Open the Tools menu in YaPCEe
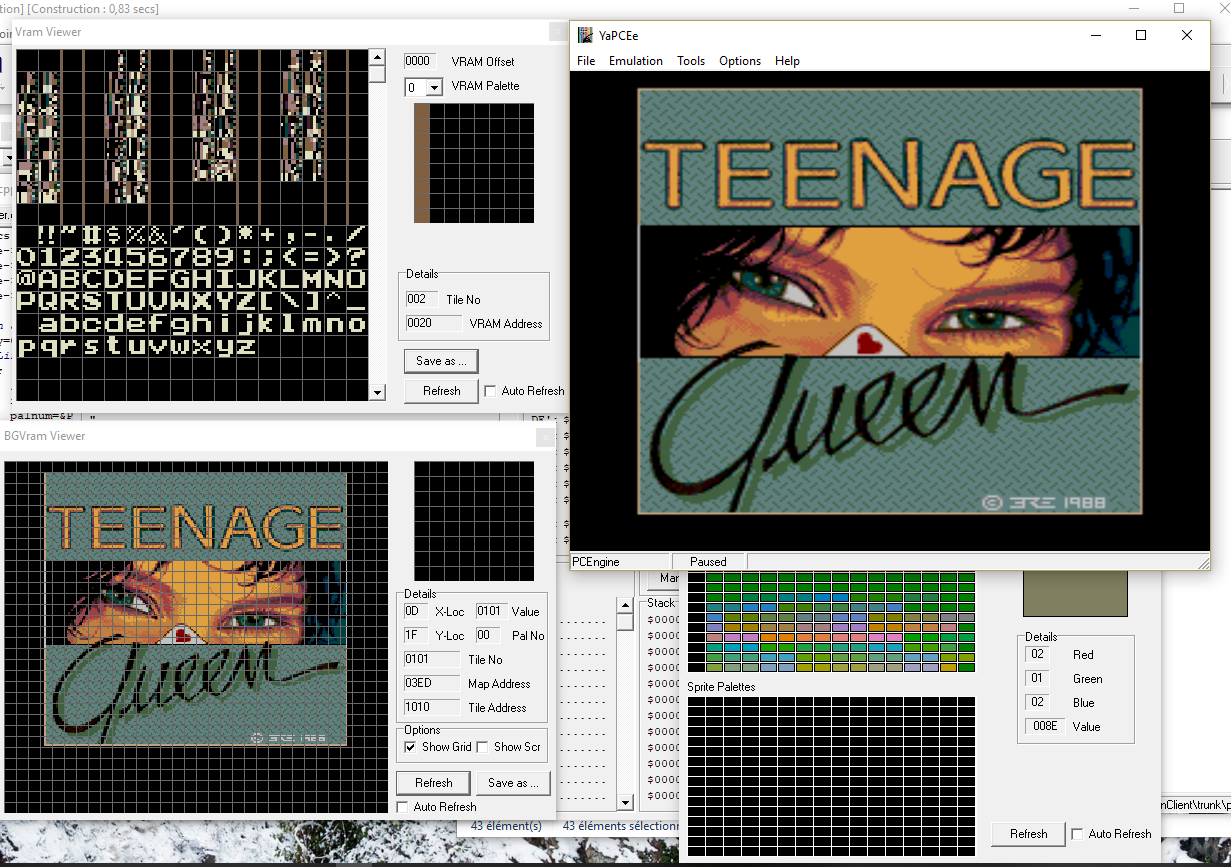Viewport: 1231px width, 867px height. 691,61
